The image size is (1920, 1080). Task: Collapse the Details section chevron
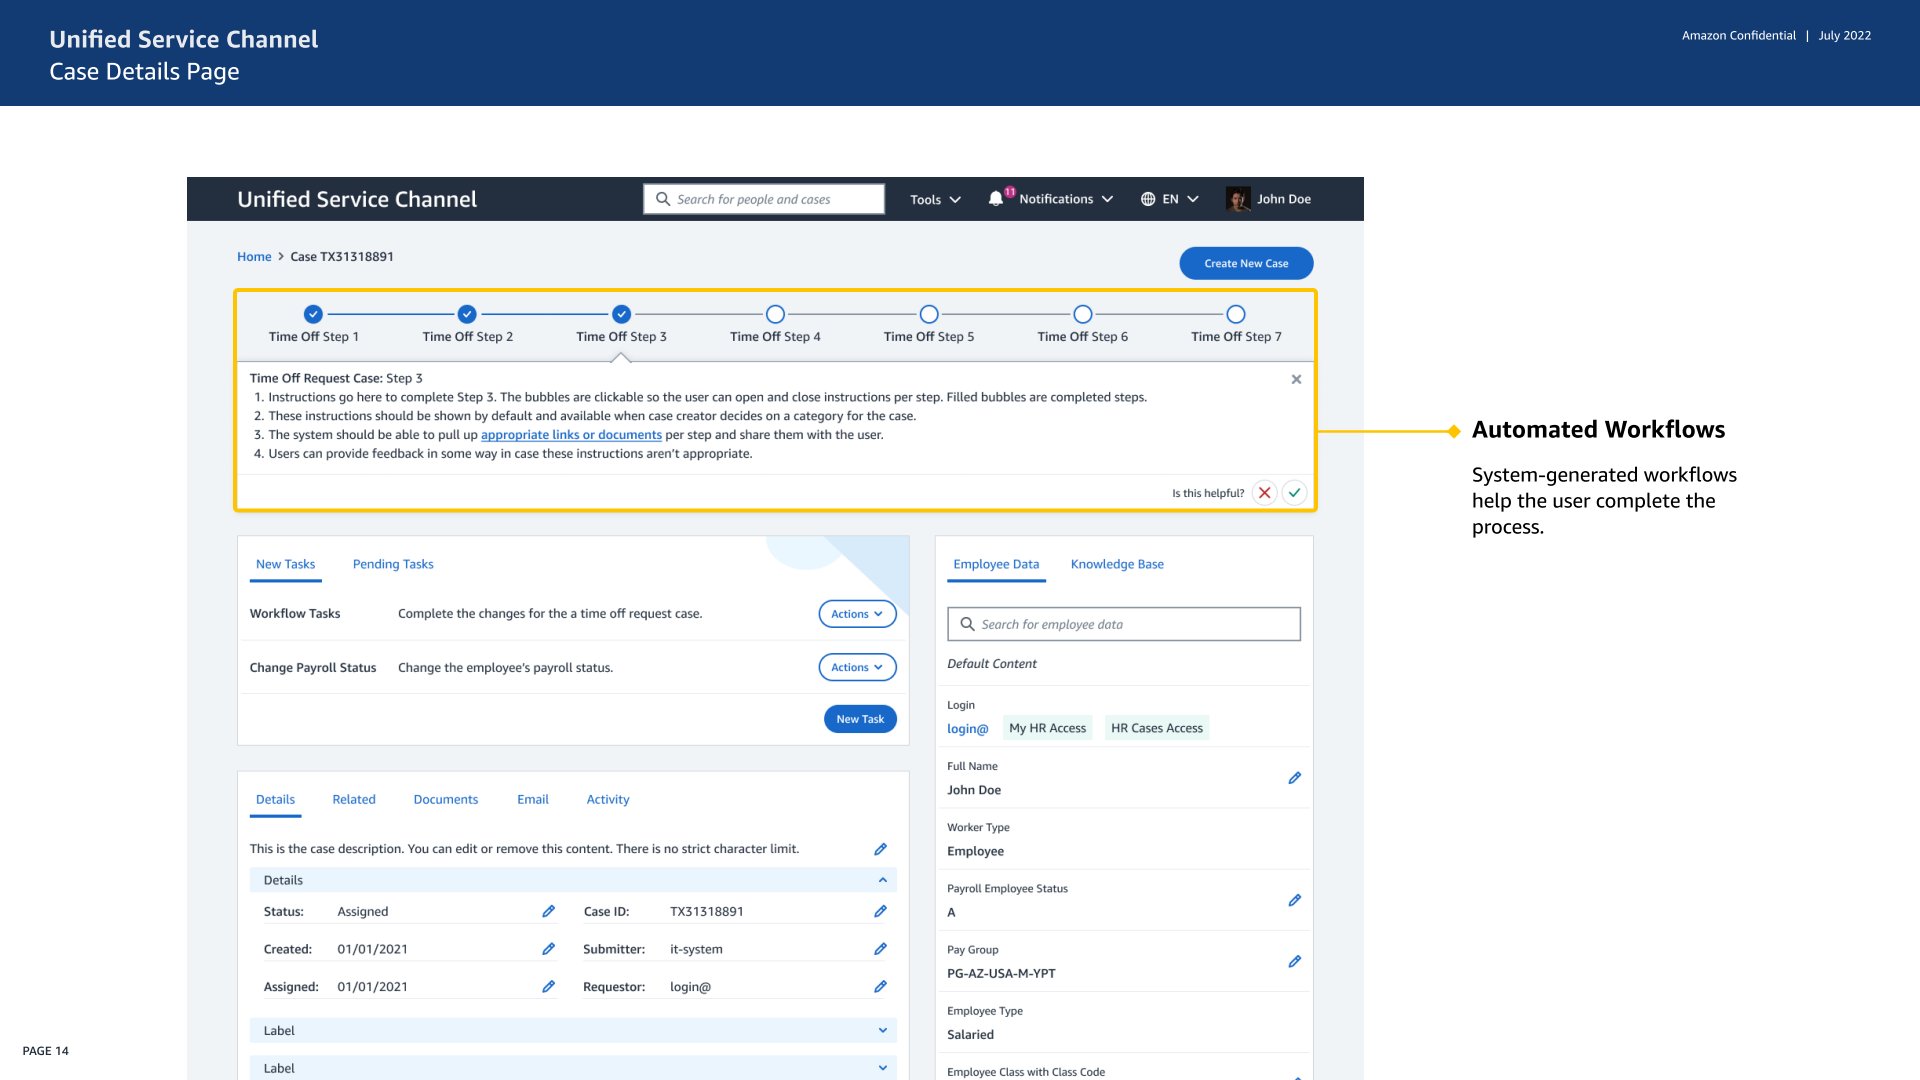(883, 880)
